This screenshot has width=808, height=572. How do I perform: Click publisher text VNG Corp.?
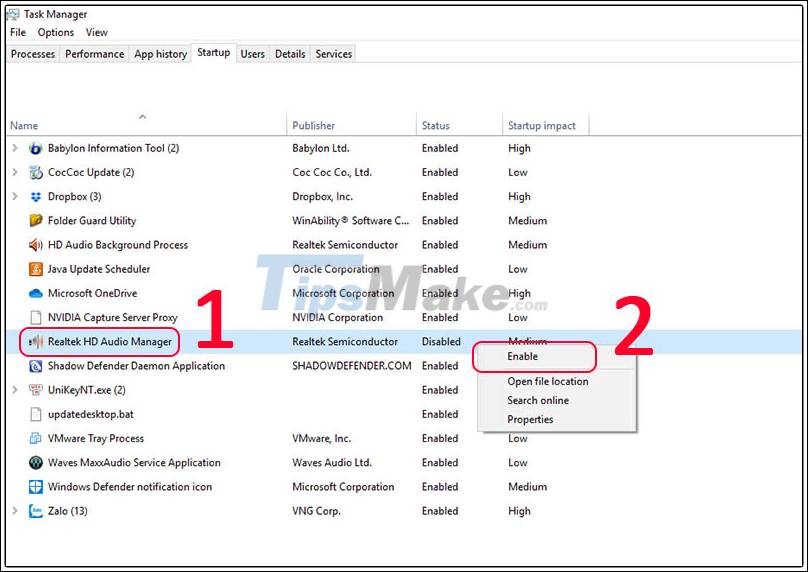pos(316,511)
